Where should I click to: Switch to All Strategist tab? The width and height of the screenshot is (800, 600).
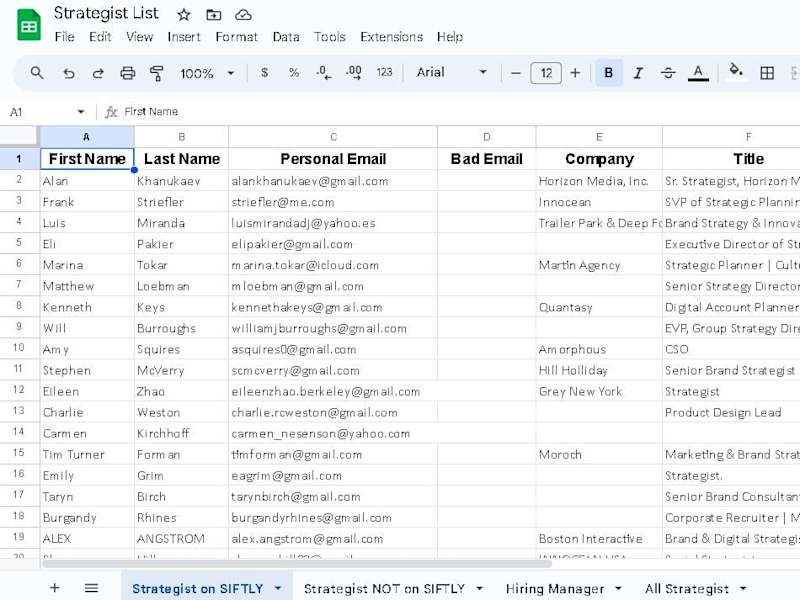tap(687, 589)
